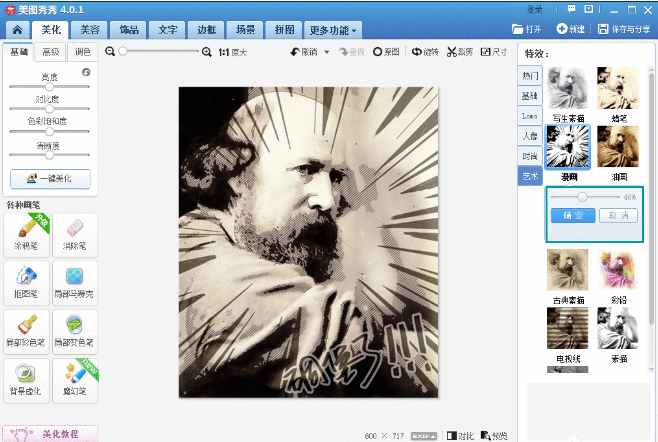This screenshot has width=658, height=442.
Task: Toggle the 原图 original image view
Action: pyautogui.click(x=385, y=52)
